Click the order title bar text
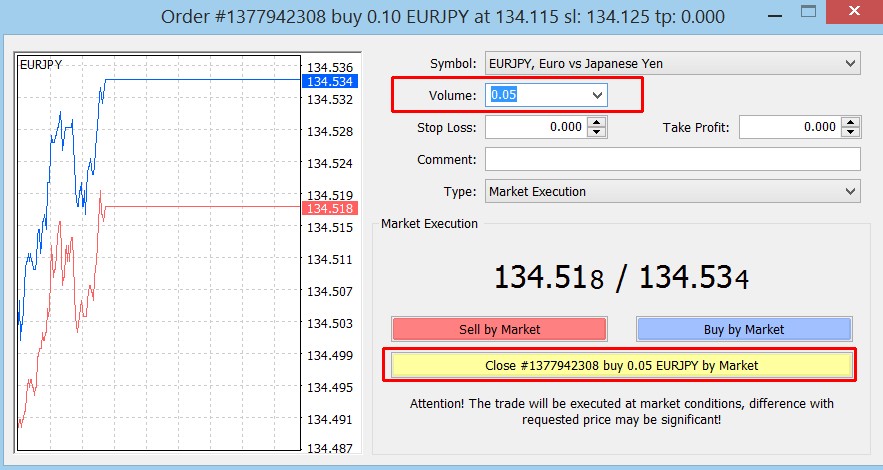This screenshot has height=470, width=883. [443, 16]
